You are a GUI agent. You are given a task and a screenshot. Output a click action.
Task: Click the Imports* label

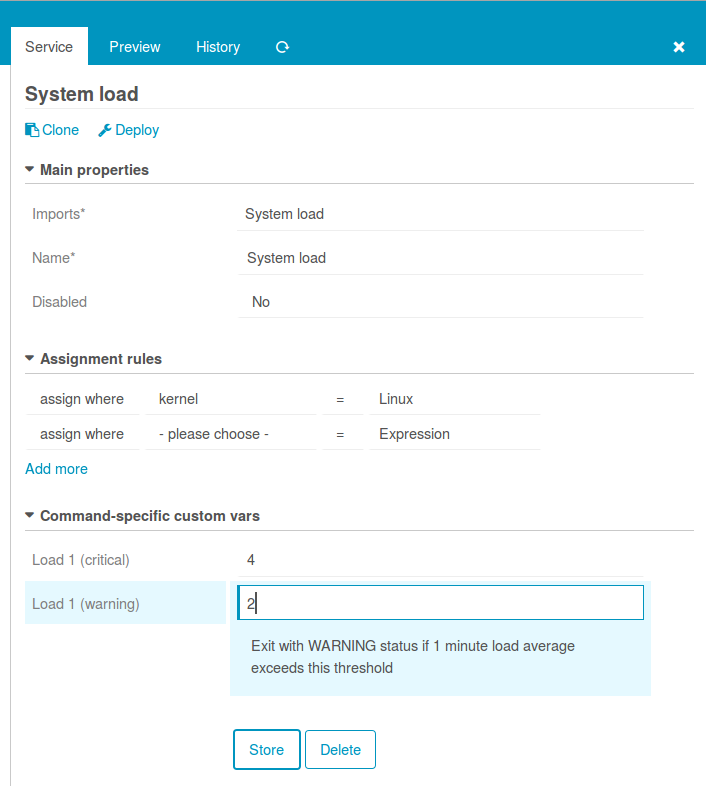59,214
